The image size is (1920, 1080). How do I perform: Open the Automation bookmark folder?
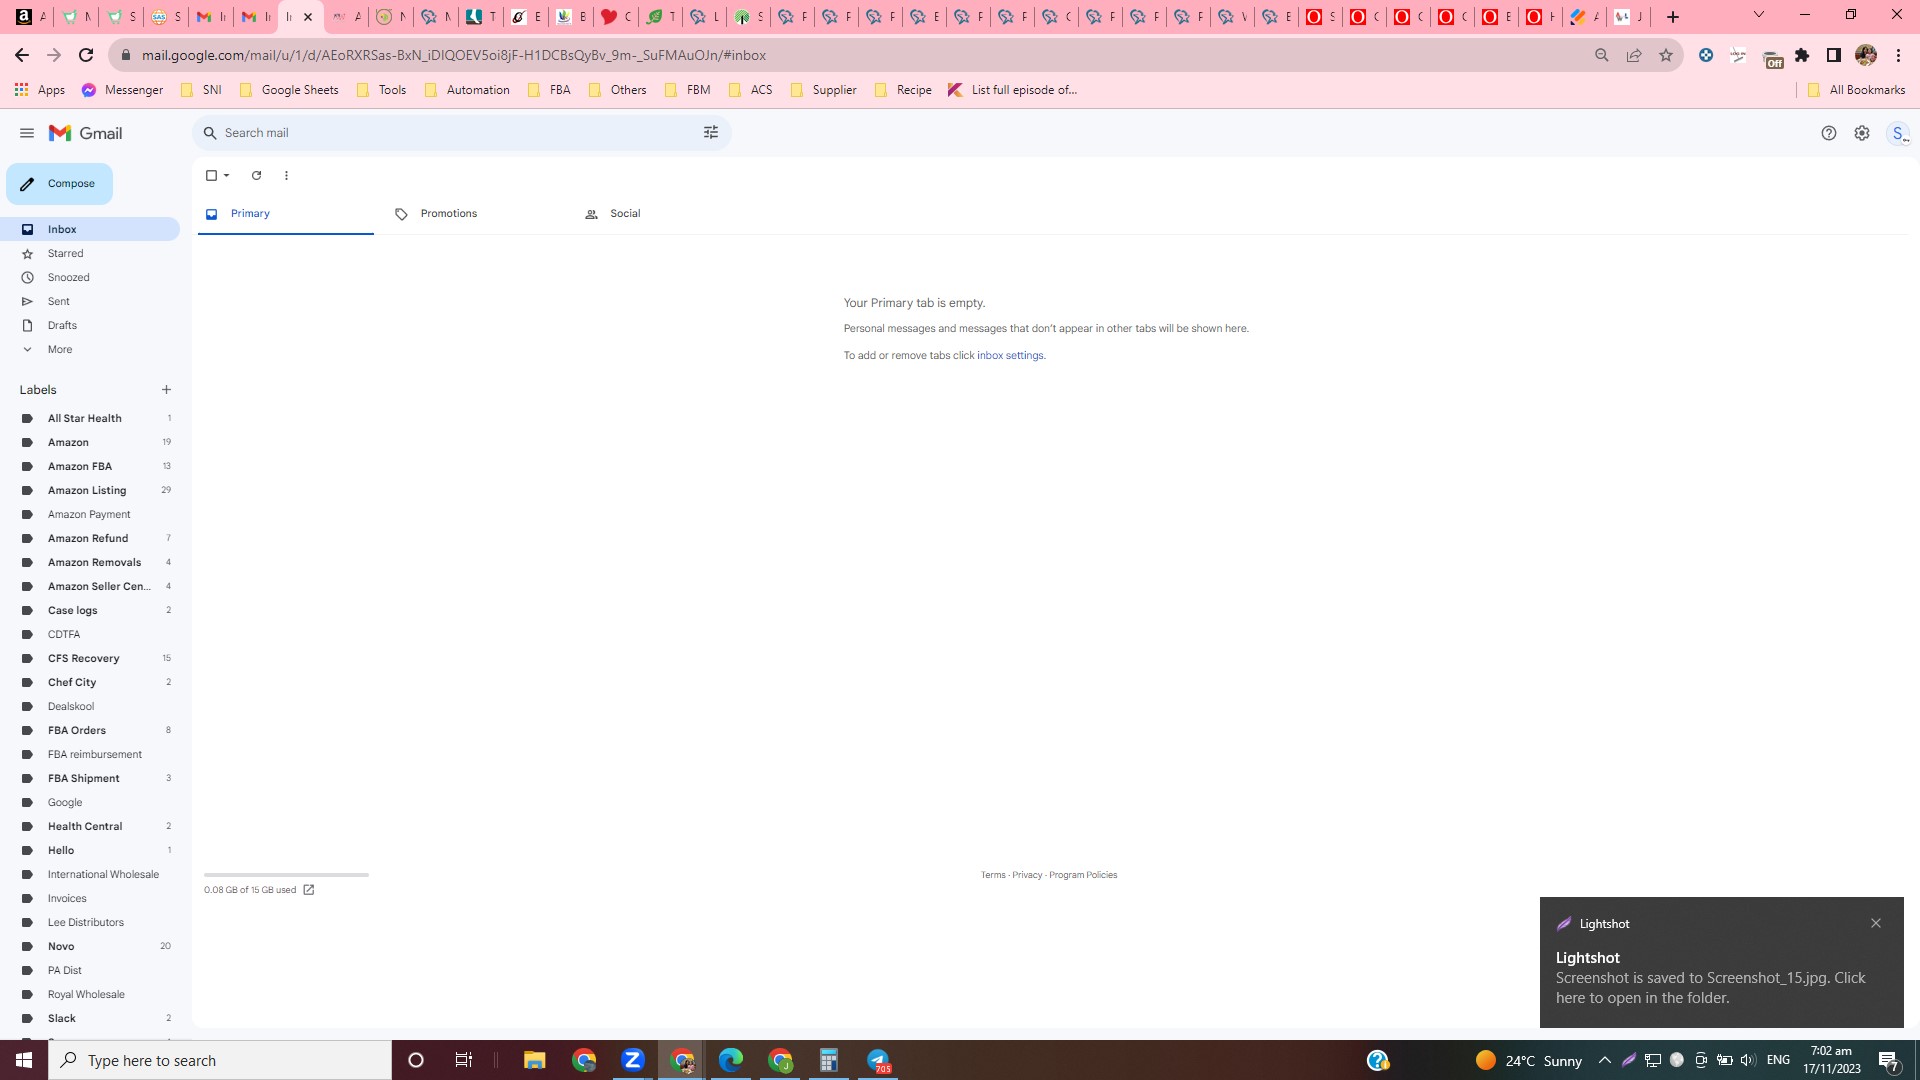(x=467, y=90)
